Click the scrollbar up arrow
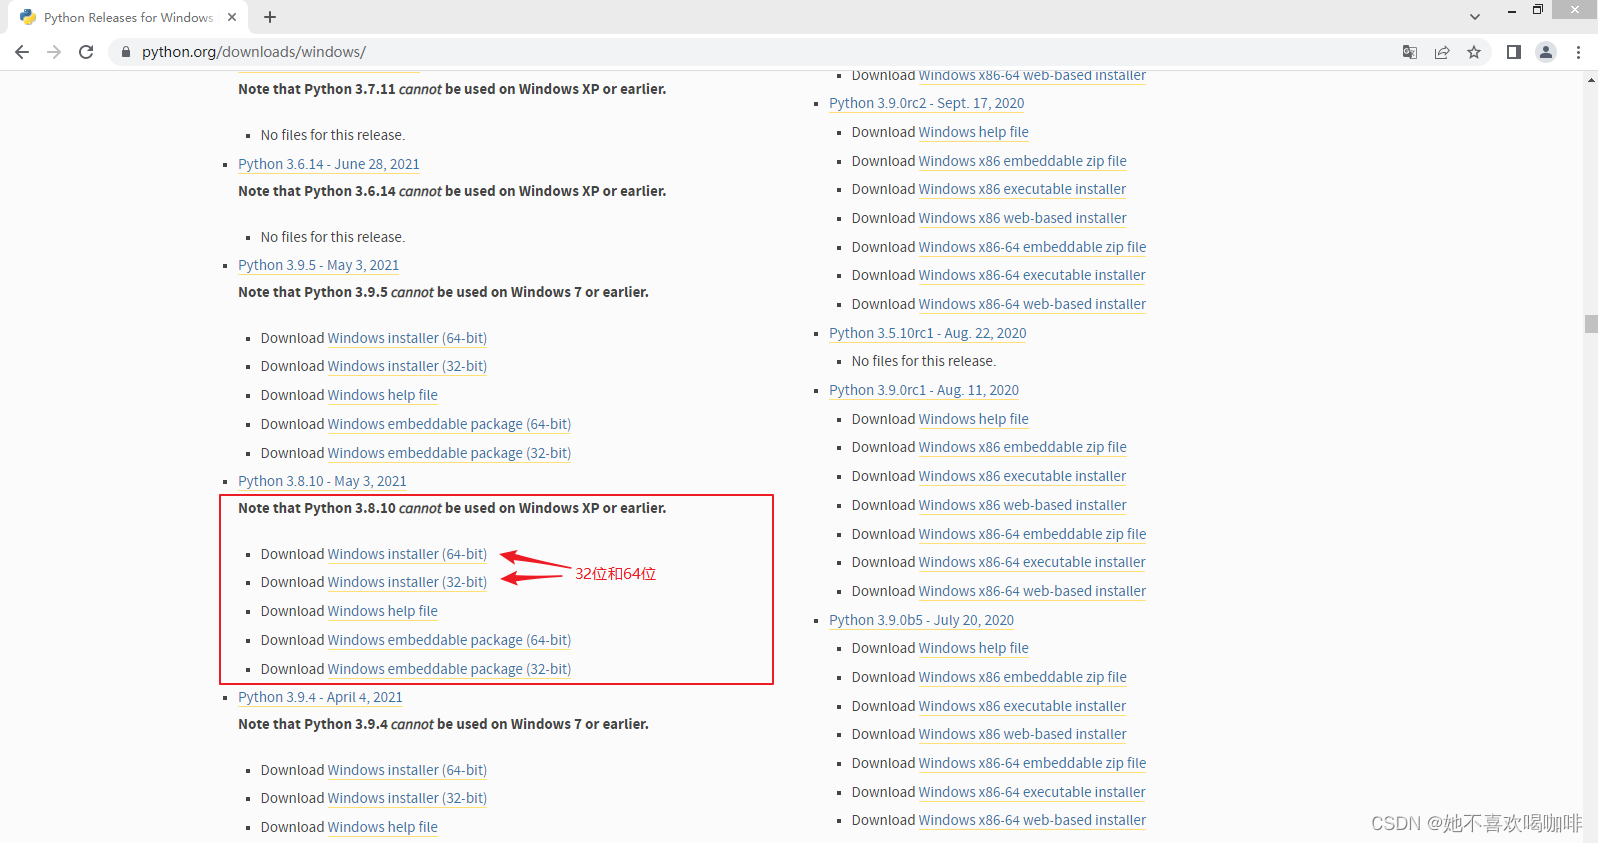The image size is (1598, 843). coord(1591,80)
